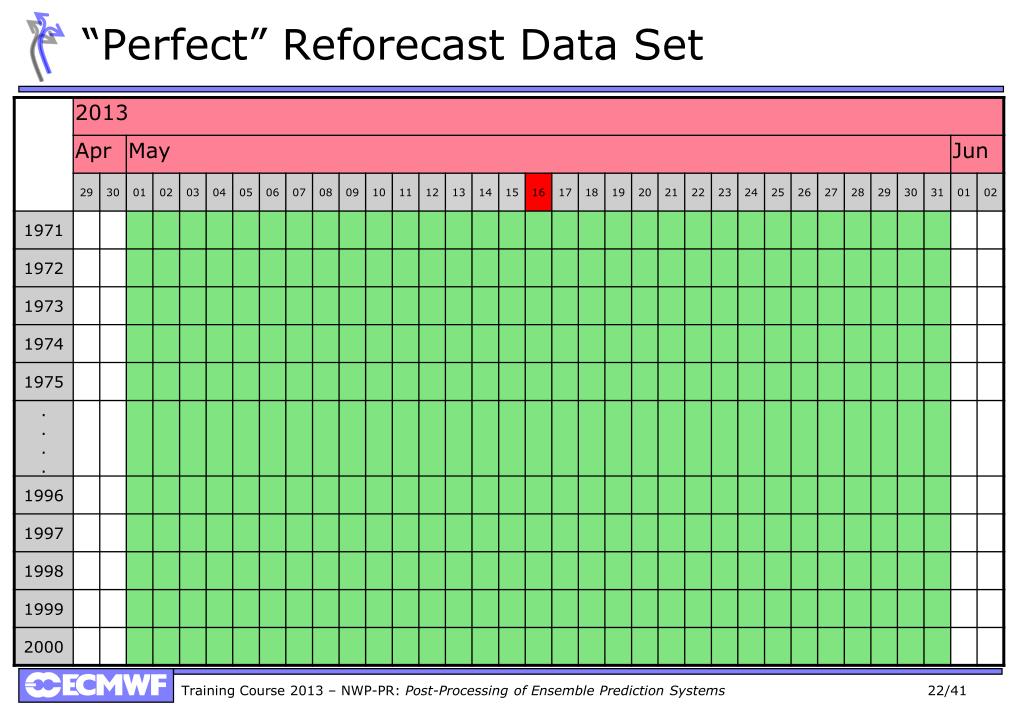Select the 1998 year row label
This screenshot has width=1023, height=708.
pos(44,571)
